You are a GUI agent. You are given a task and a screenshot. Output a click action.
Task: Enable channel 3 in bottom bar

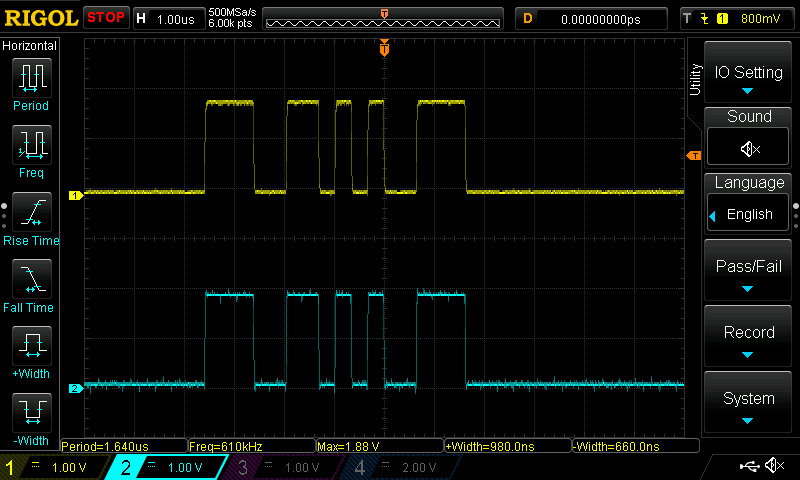(276, 467)
